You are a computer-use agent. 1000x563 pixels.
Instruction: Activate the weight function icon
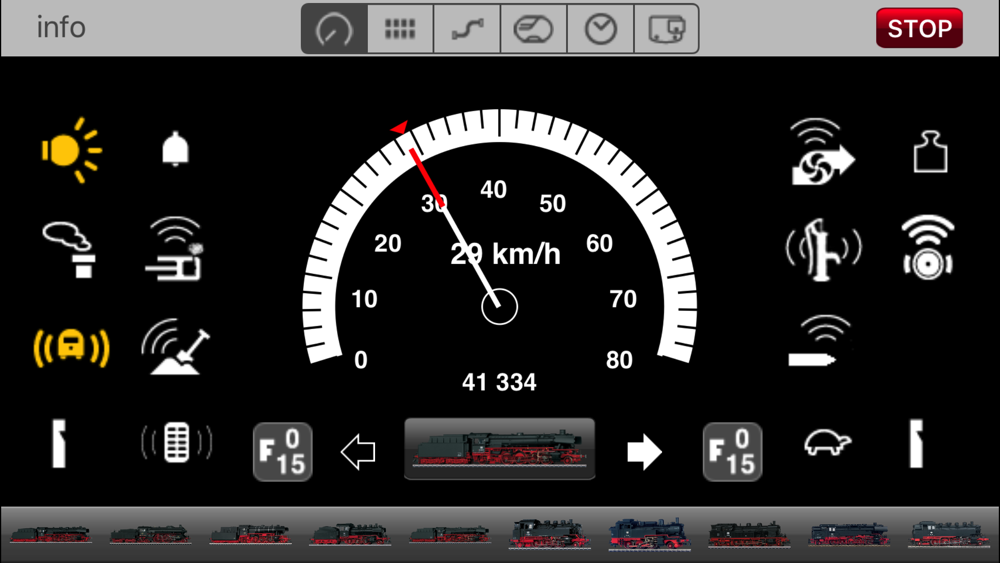[x=930, y=151]
